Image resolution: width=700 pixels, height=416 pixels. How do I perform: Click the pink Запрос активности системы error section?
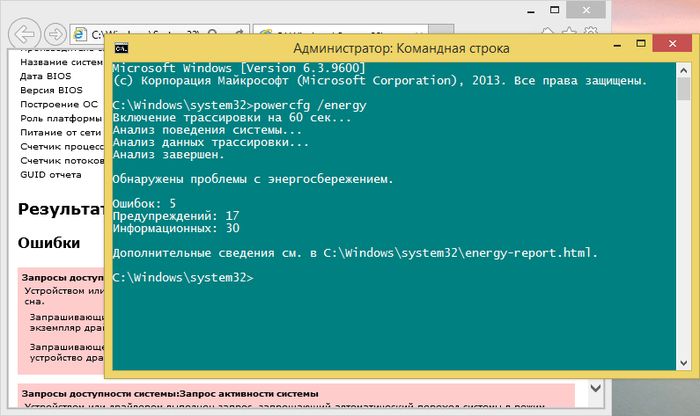coord(200,393)
